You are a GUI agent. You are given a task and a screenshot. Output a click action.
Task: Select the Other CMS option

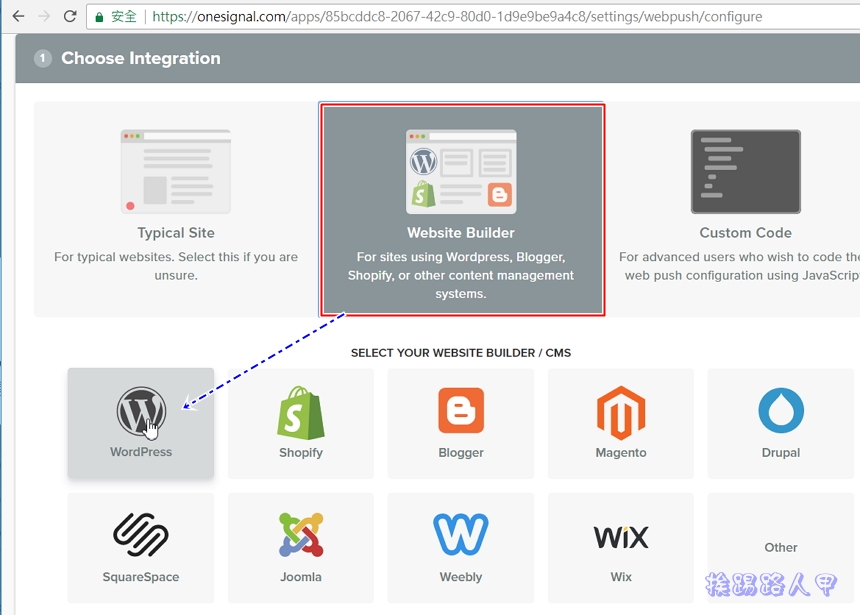point(780,548)
